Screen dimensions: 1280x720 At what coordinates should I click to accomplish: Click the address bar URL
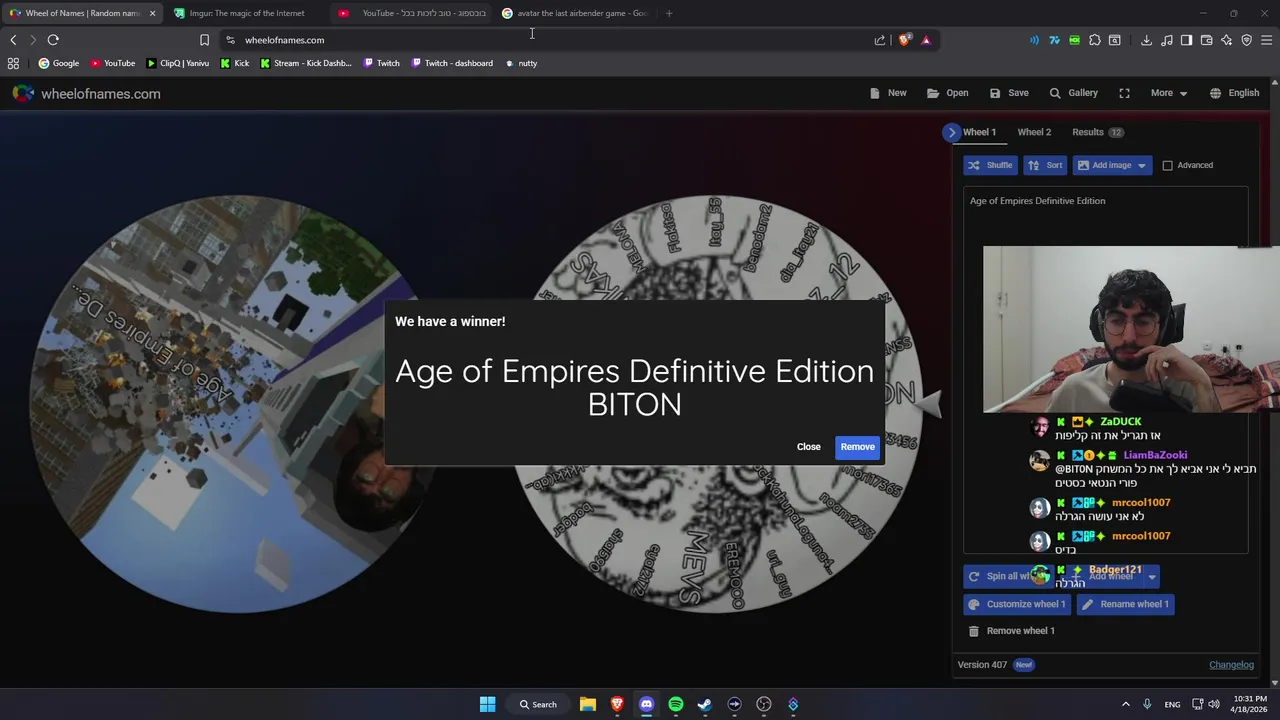(284, 40)
